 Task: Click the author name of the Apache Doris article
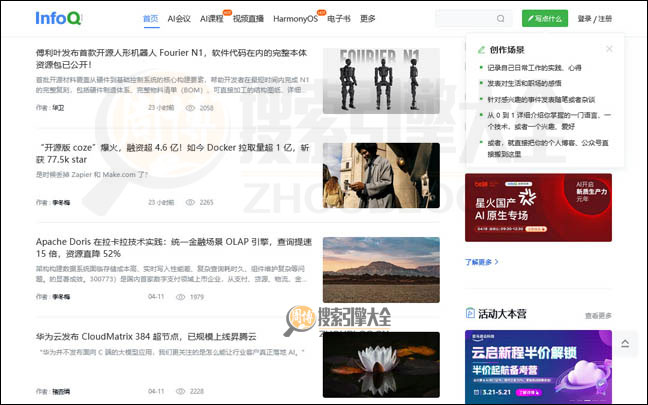coord(61,297)
